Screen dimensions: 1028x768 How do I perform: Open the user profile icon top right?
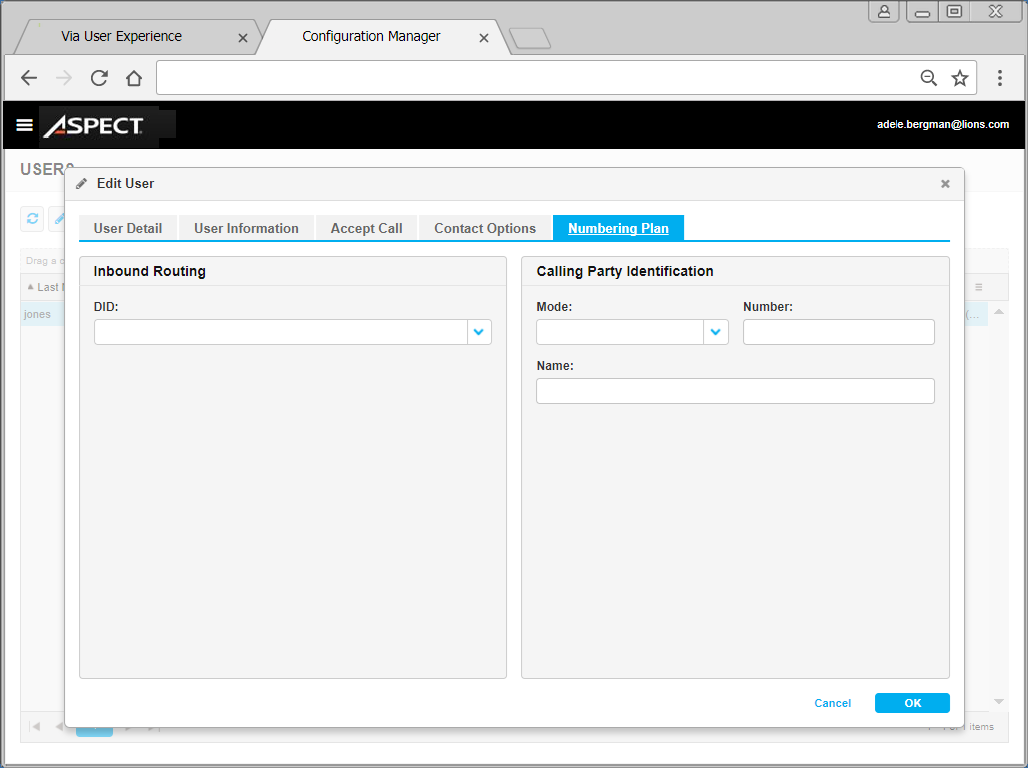[x=883, y=11]
